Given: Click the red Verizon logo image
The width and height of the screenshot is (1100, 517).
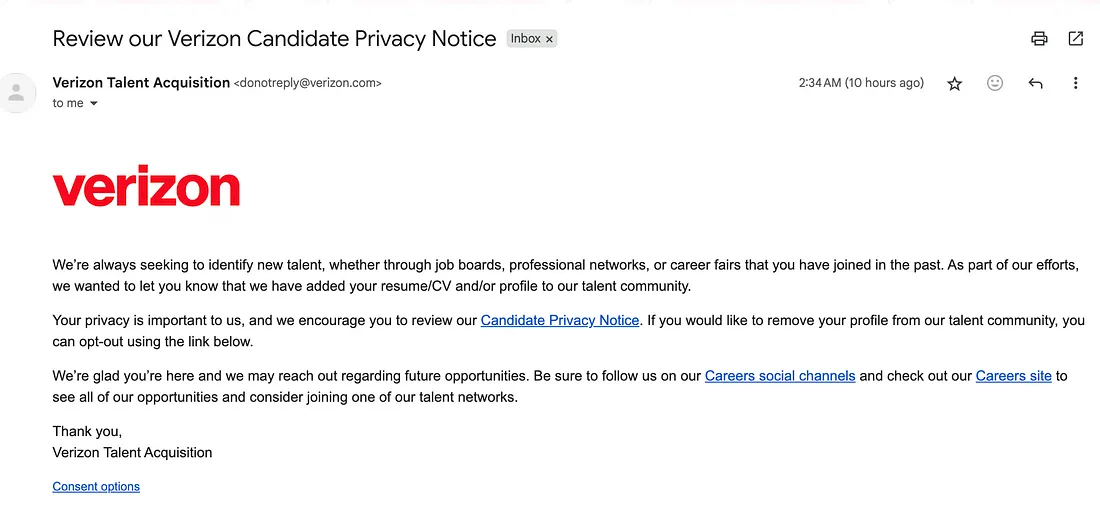Looking at the screenshot, I should [146, 185].
